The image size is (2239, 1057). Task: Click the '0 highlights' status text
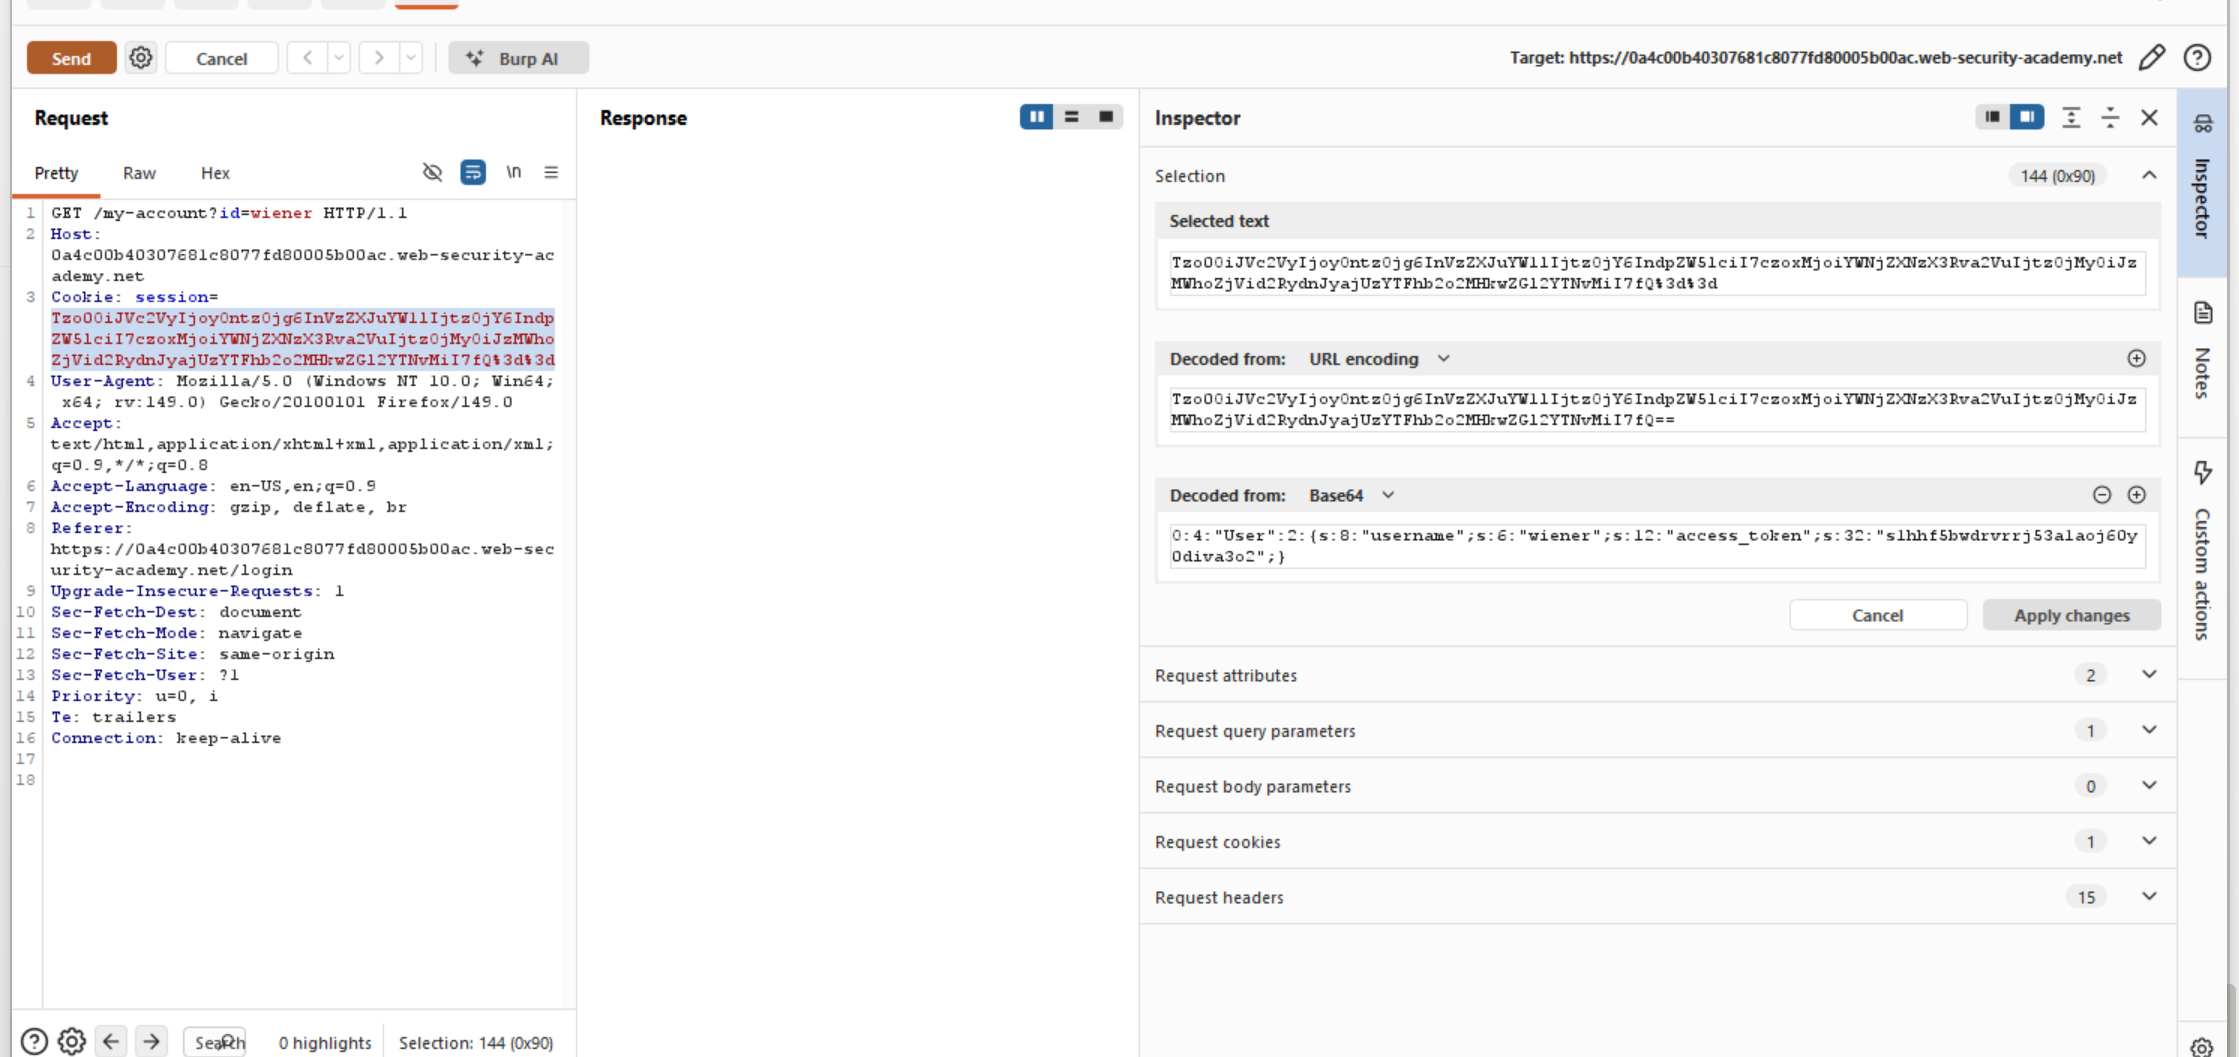(325, 1042)
